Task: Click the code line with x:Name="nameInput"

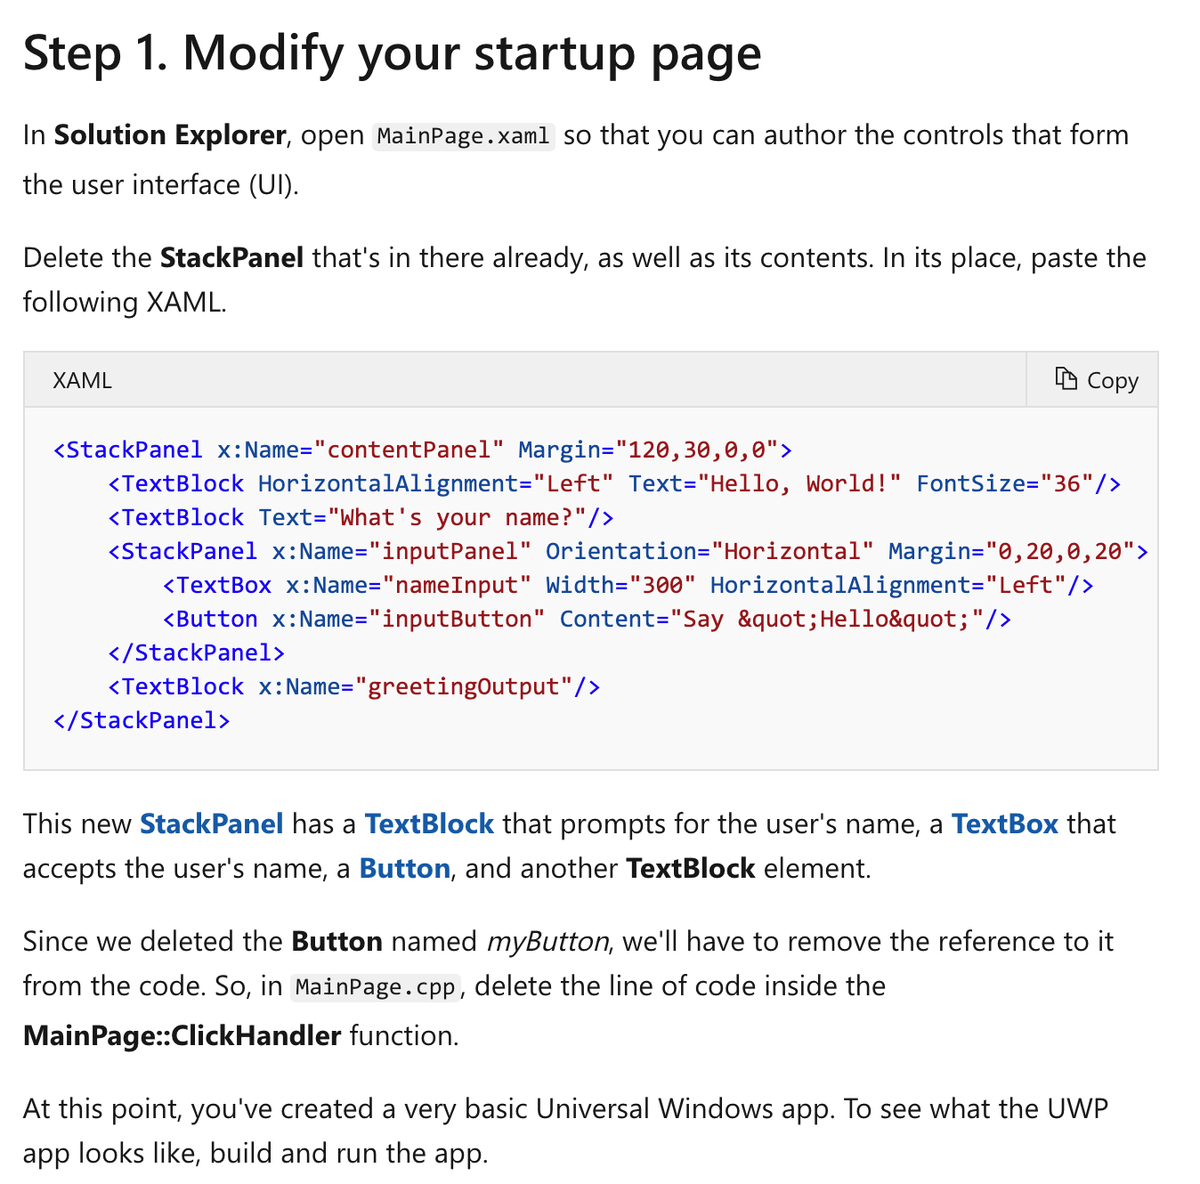Action: click(628, 585)
